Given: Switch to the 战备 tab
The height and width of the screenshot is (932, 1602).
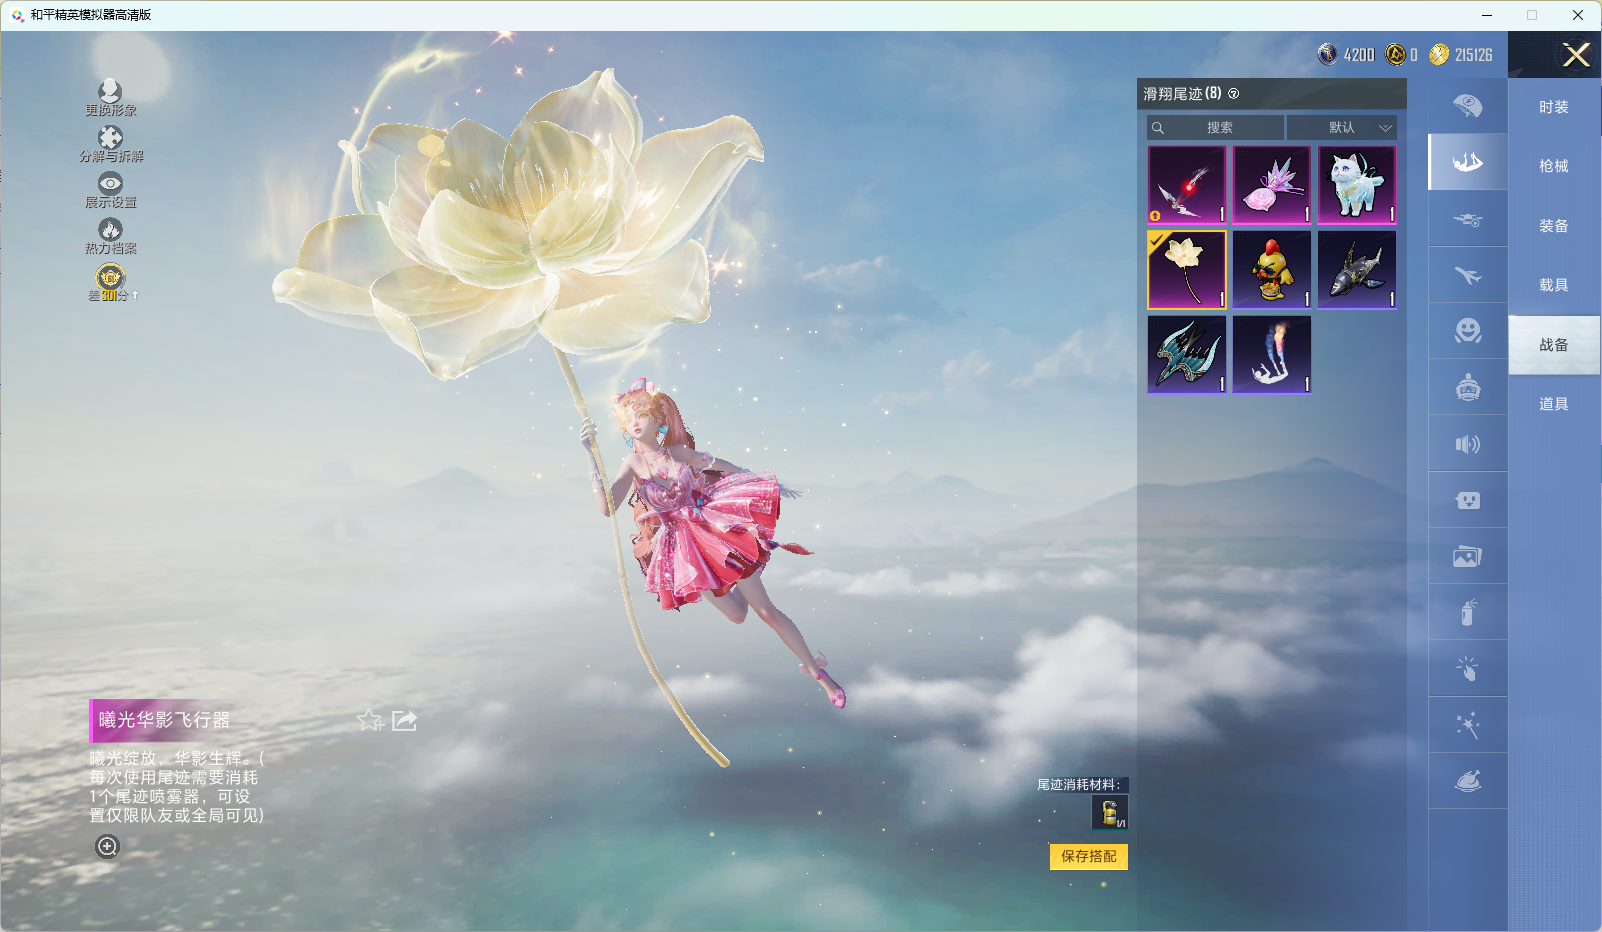Looking at the screenshot, I should pyautogui.click(x=1554, y=345).
